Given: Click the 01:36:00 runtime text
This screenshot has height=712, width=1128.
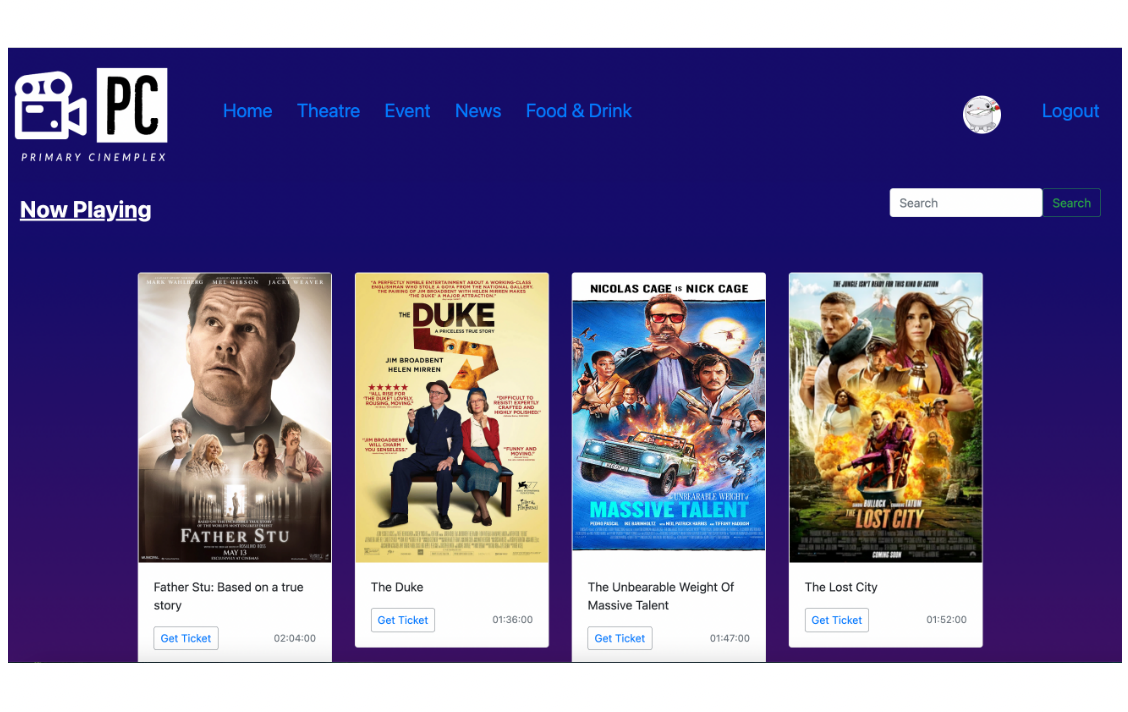Looking at the screenshot, I should tap(512, 619).
